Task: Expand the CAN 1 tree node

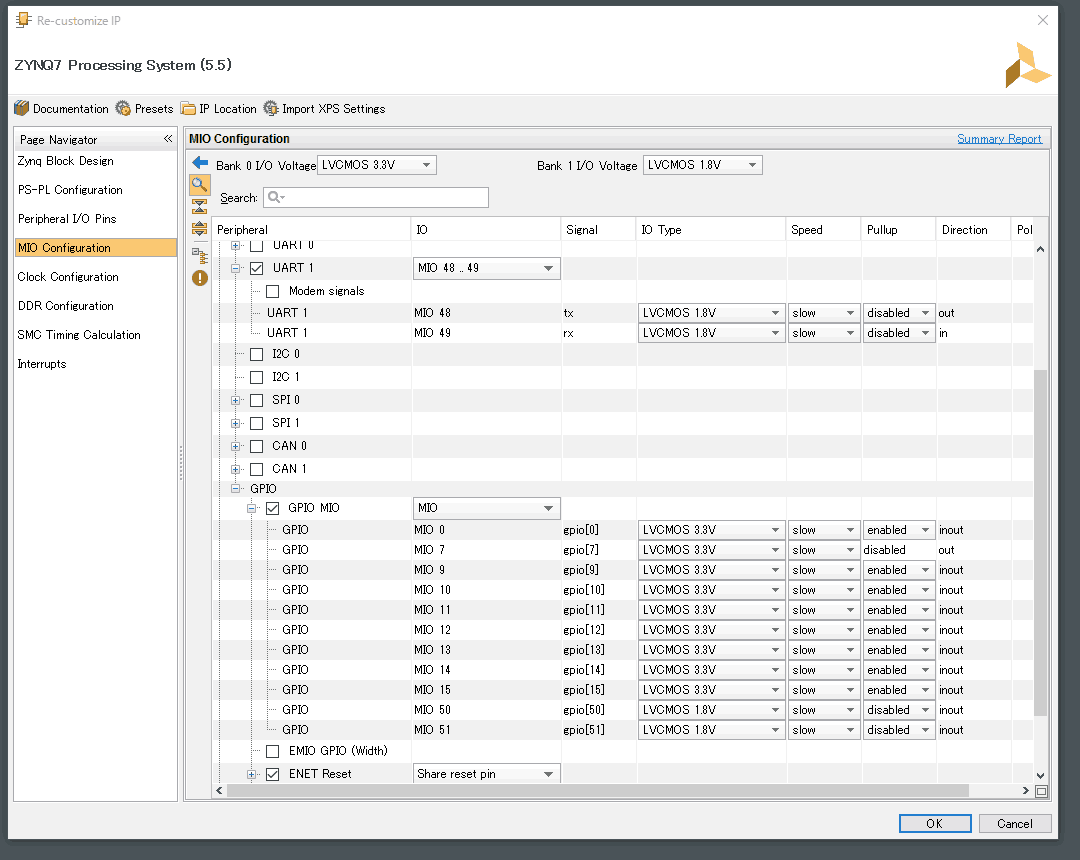Action: (236, 470)
